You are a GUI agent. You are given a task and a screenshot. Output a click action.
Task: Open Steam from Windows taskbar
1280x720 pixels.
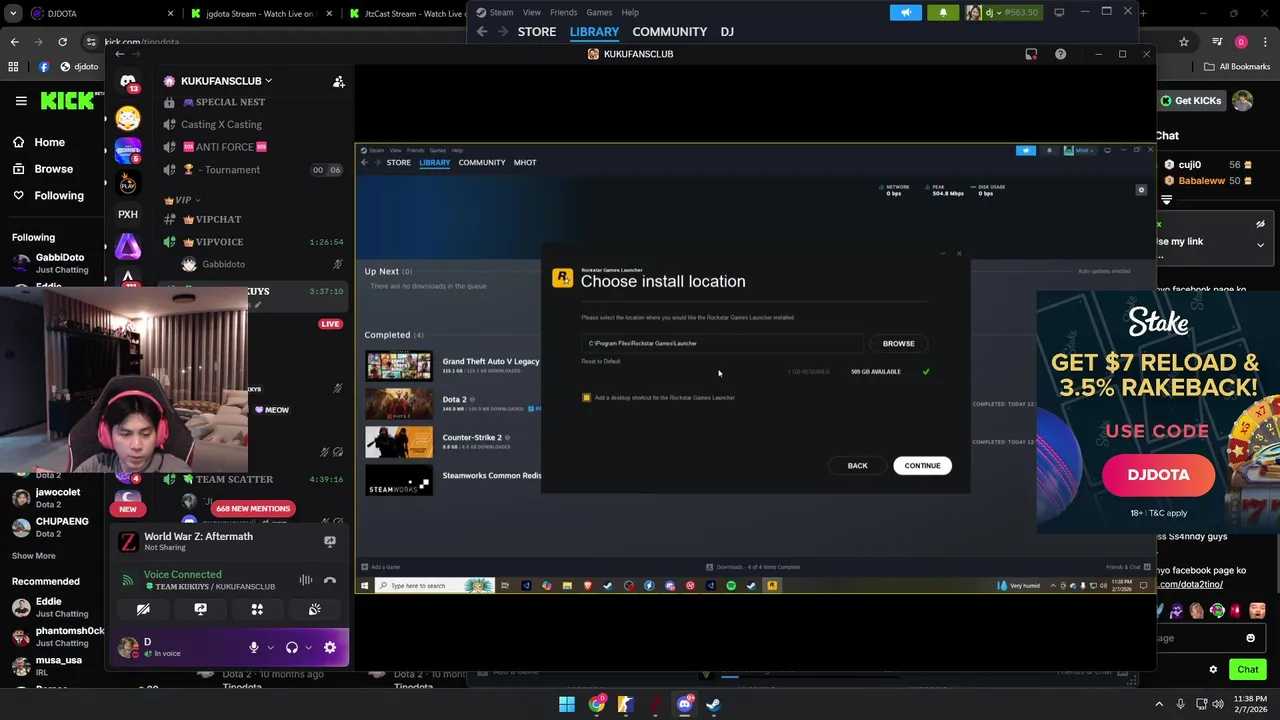(713, 704)
